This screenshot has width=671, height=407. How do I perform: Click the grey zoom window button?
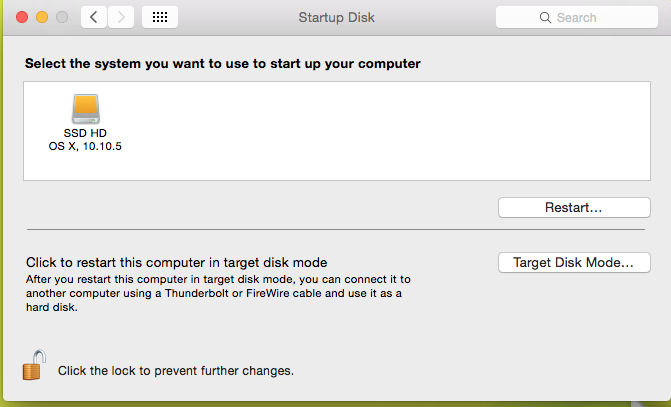click(x=62, y=17)
